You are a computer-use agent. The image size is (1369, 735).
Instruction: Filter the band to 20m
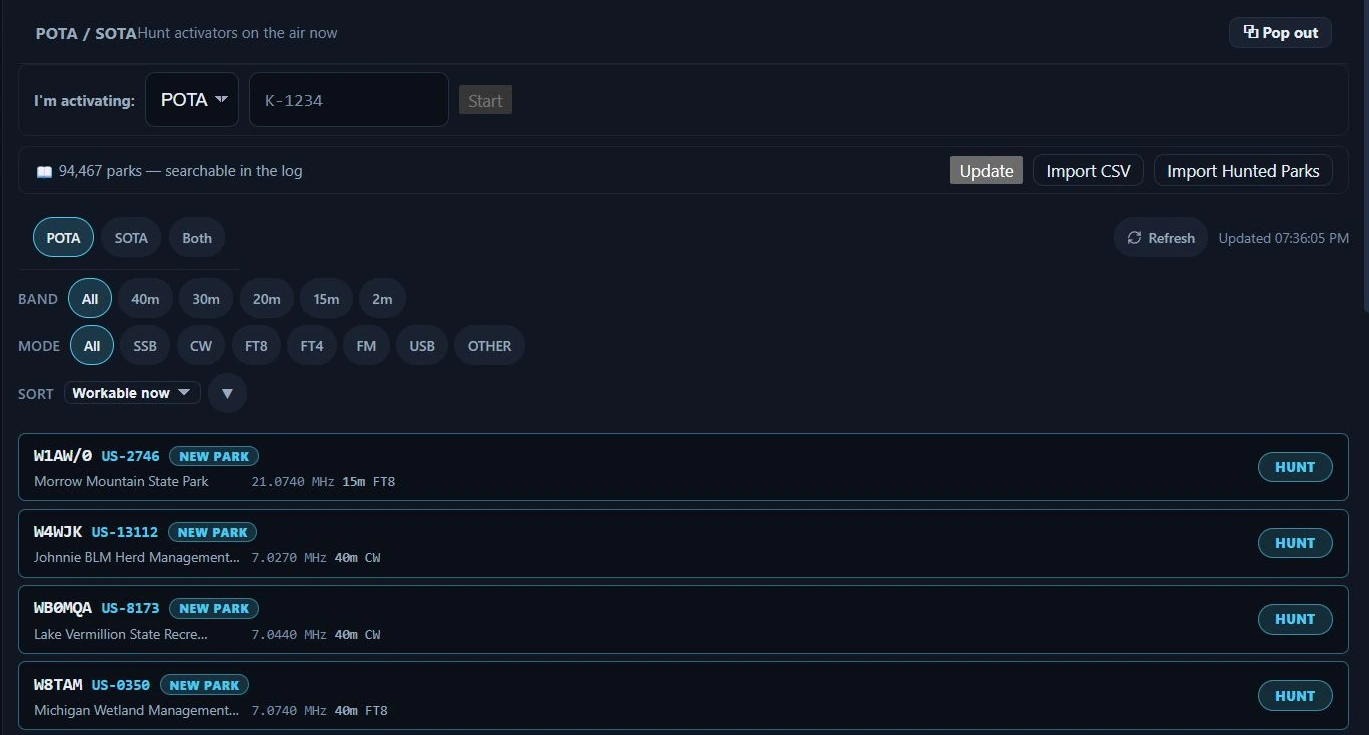click(x=267, y=299)
